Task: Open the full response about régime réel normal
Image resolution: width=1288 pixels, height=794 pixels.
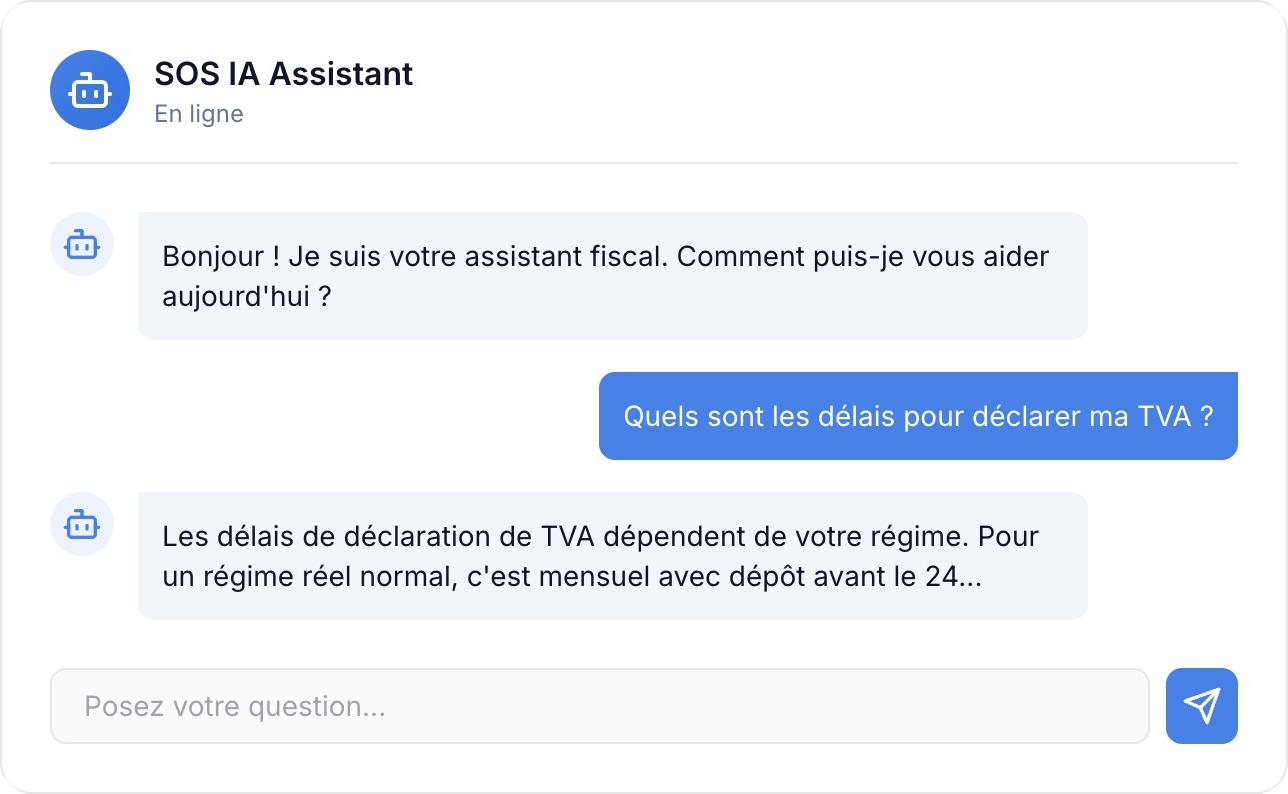Action: pos(612,555)
